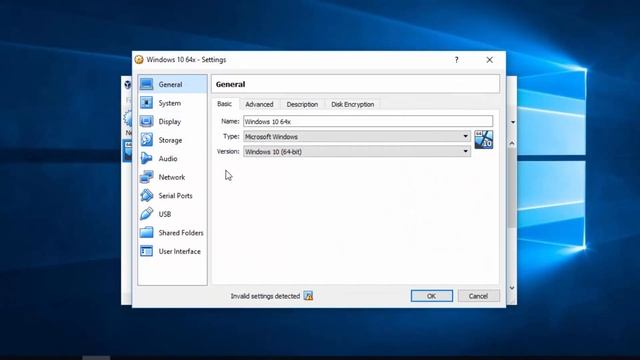This screenshot has height=360, width=640.
Task: Click the Windows 10 OS type badge
Action: 484,140
